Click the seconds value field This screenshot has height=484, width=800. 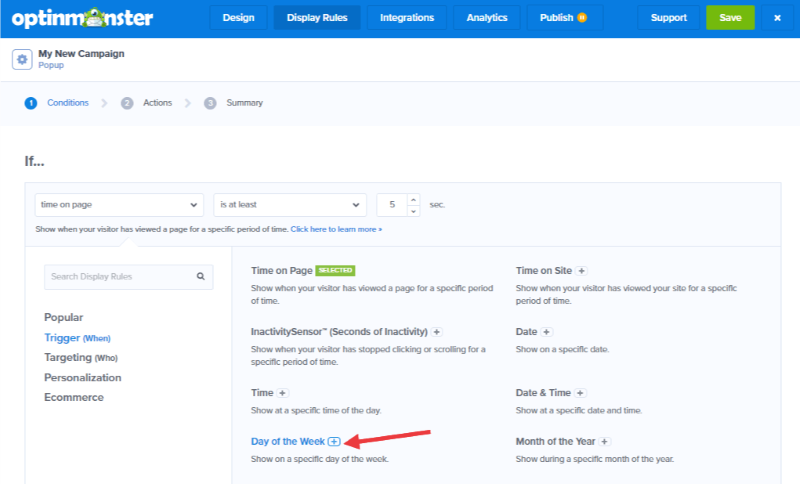pyautogui.click(x=392, y=205)
